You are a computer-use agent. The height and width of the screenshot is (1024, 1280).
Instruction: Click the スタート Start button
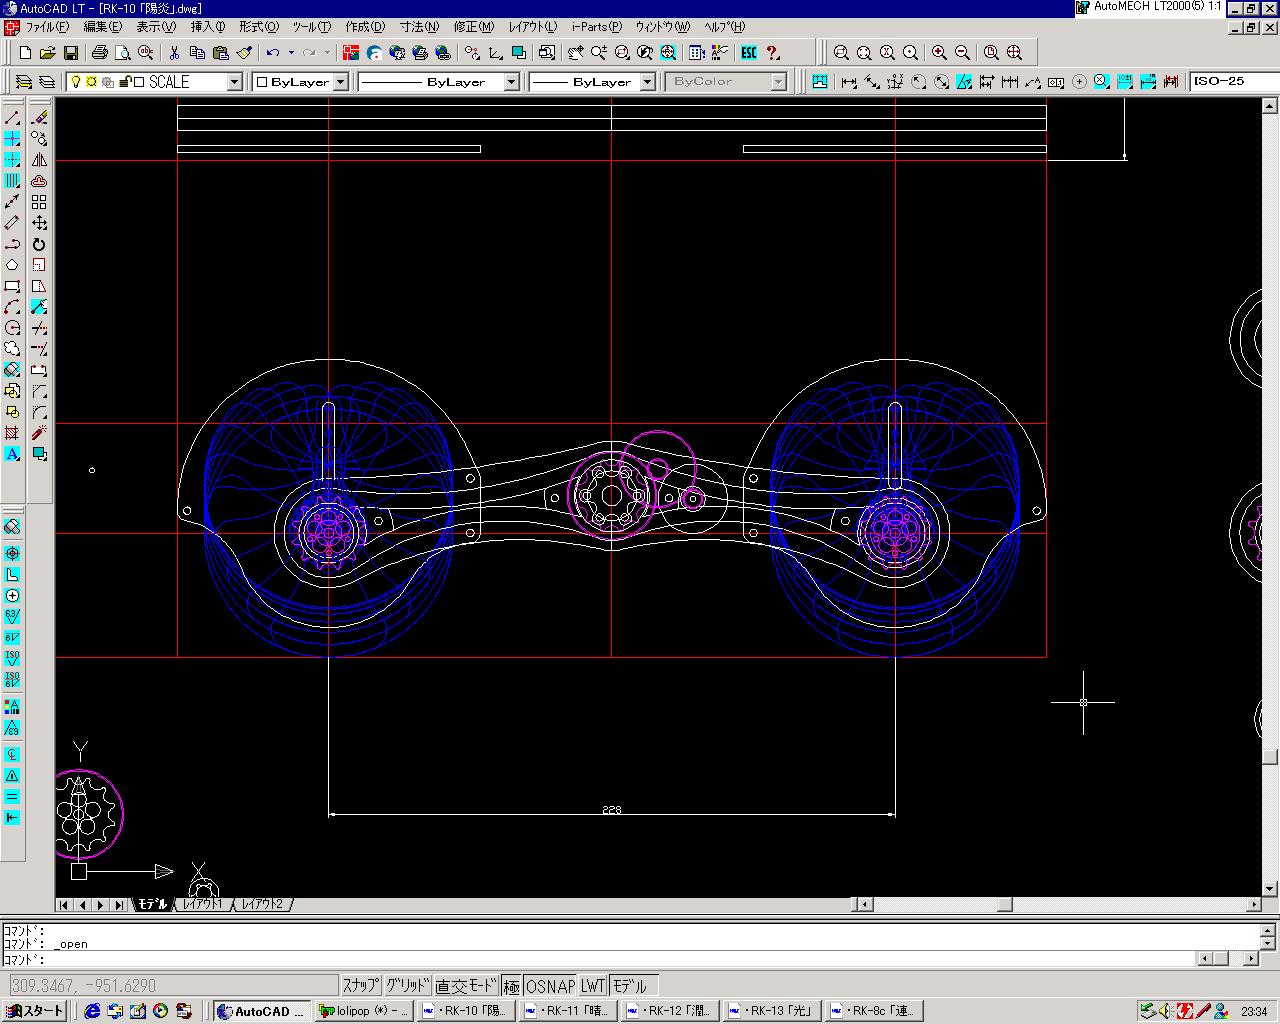coord(36,1011)
